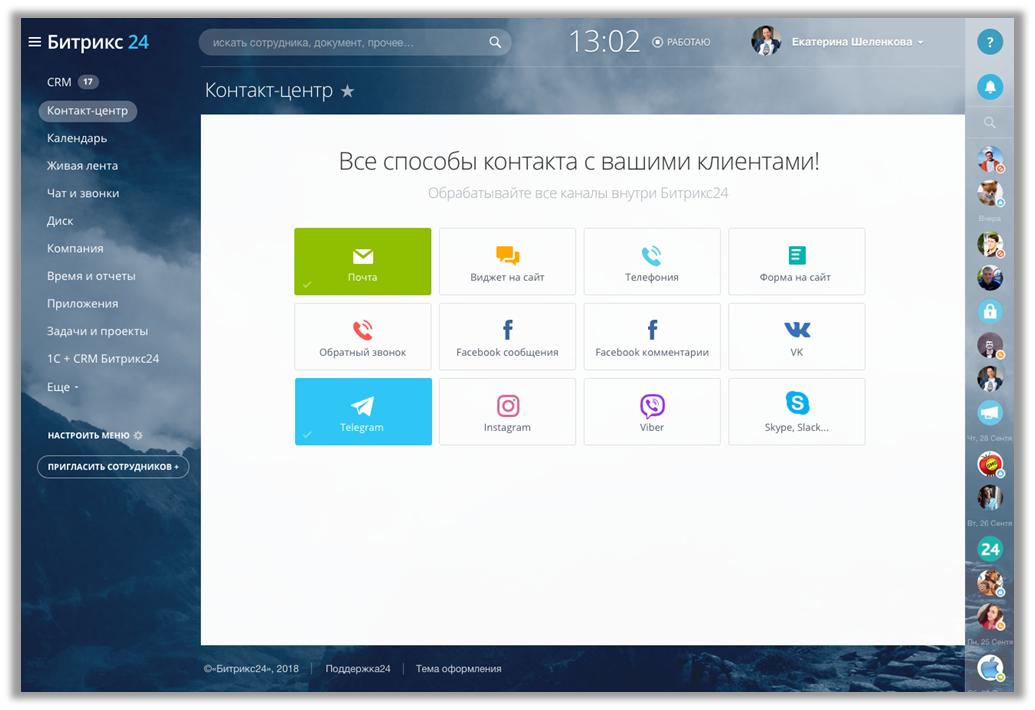
Task: Open Виджет на сайт chat tile
Action: pos(507,262)
